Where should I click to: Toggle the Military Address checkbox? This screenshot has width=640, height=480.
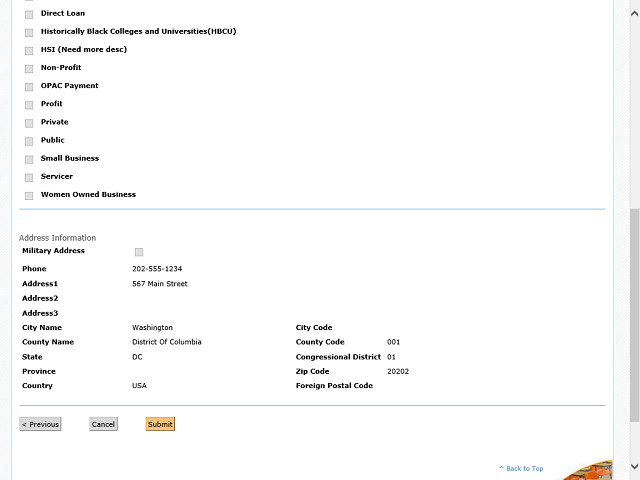(x=139, y=252)
